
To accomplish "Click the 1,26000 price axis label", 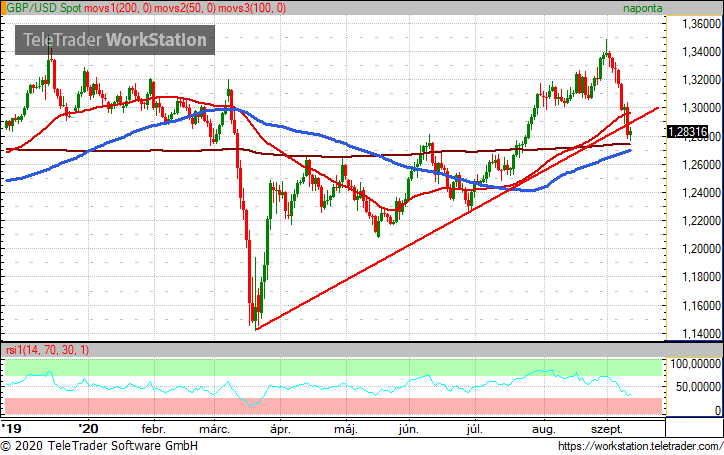I will [701, 164].
